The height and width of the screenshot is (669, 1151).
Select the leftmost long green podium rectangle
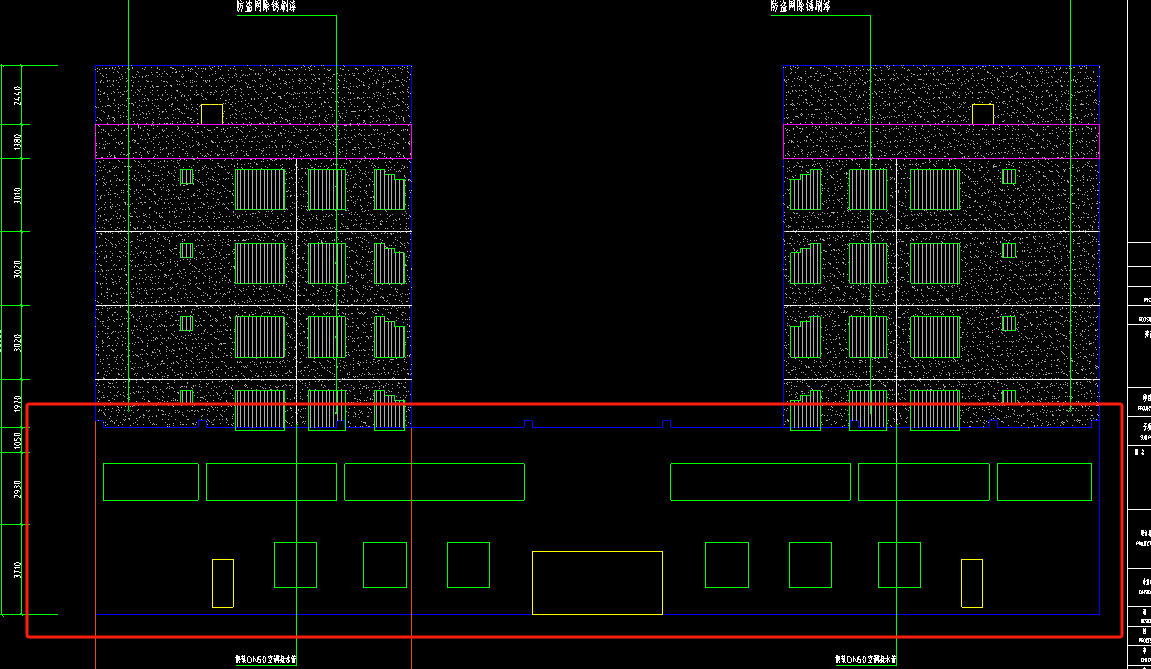click(x=151, y=482)
